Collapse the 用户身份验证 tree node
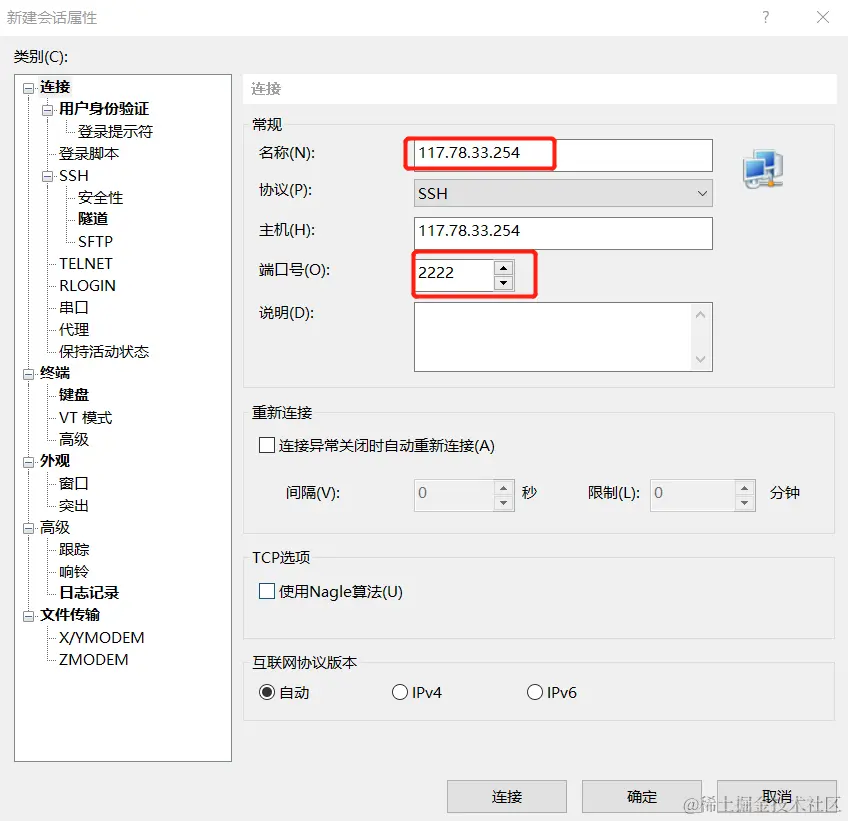Image resolution: width=848 pixels, height=821 pixels. (x=48, y=110)
